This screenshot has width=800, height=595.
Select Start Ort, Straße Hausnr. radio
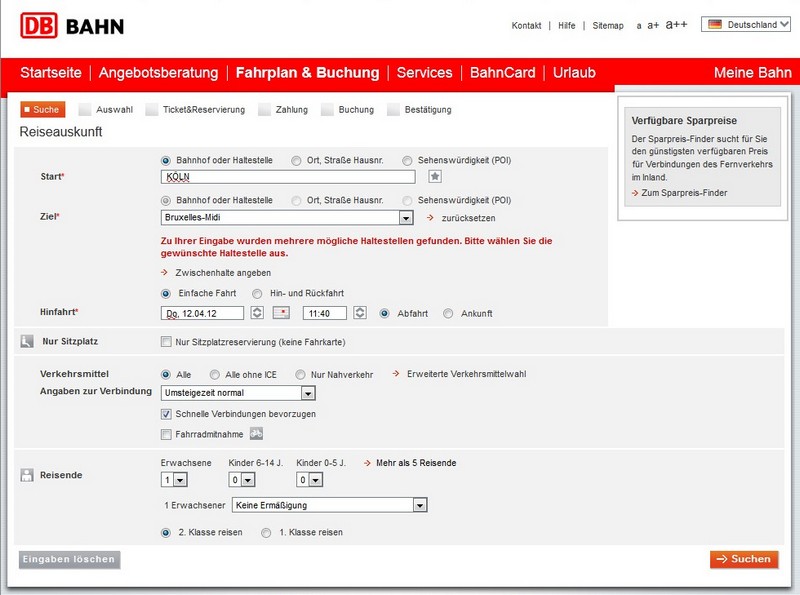[x=296, y=161]
